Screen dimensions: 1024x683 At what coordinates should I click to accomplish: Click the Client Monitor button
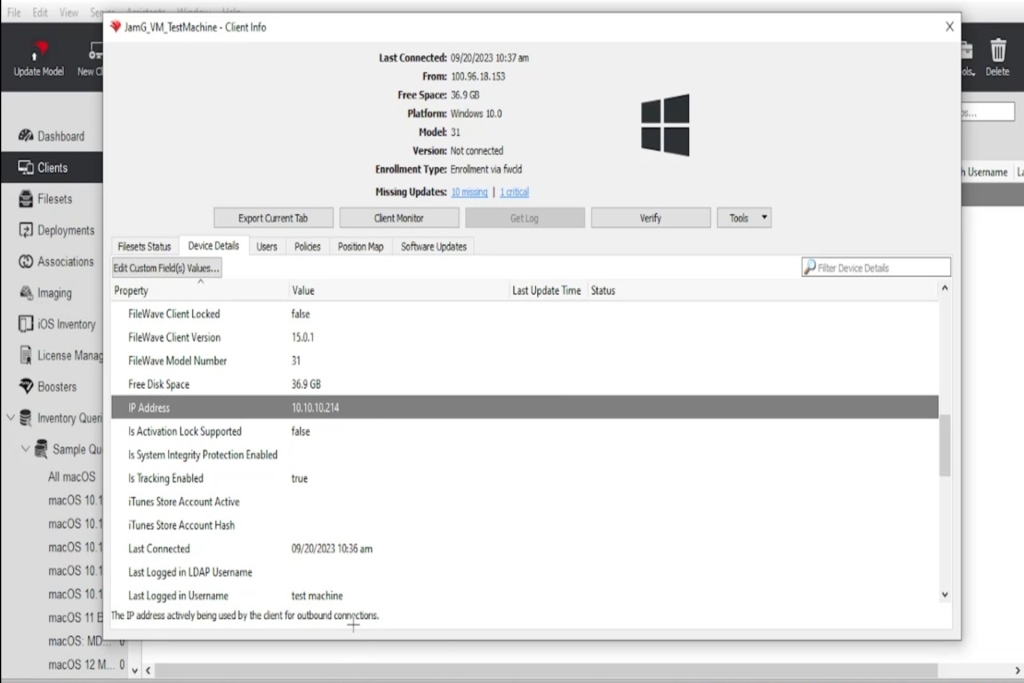pos(399,218)
